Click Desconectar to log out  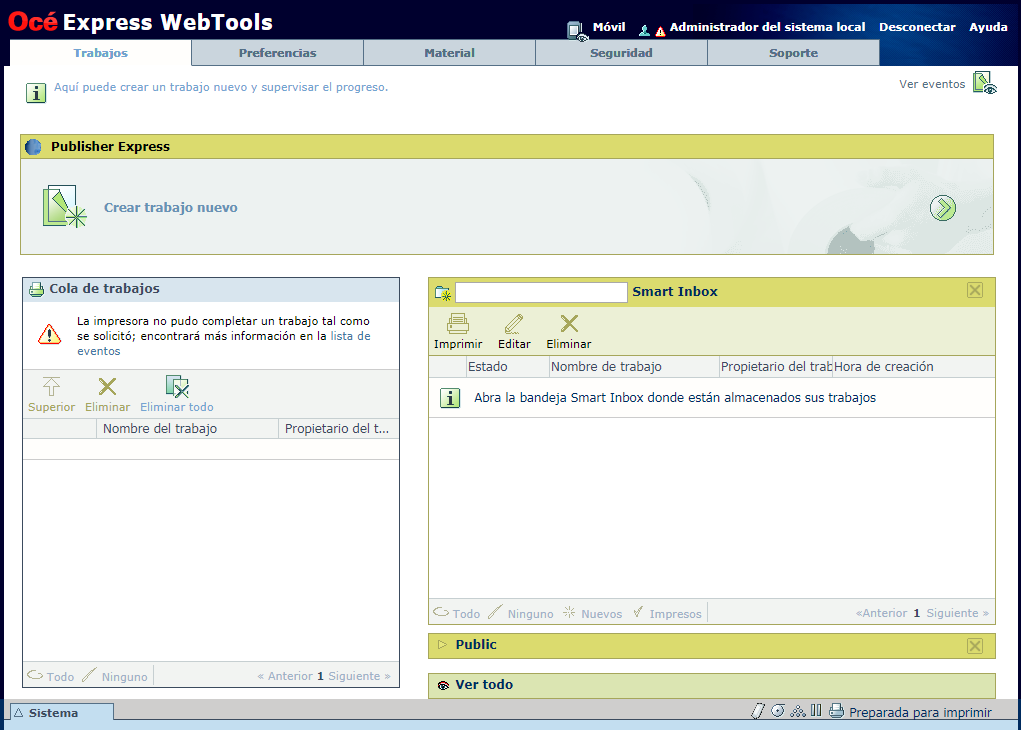point(917,27)
